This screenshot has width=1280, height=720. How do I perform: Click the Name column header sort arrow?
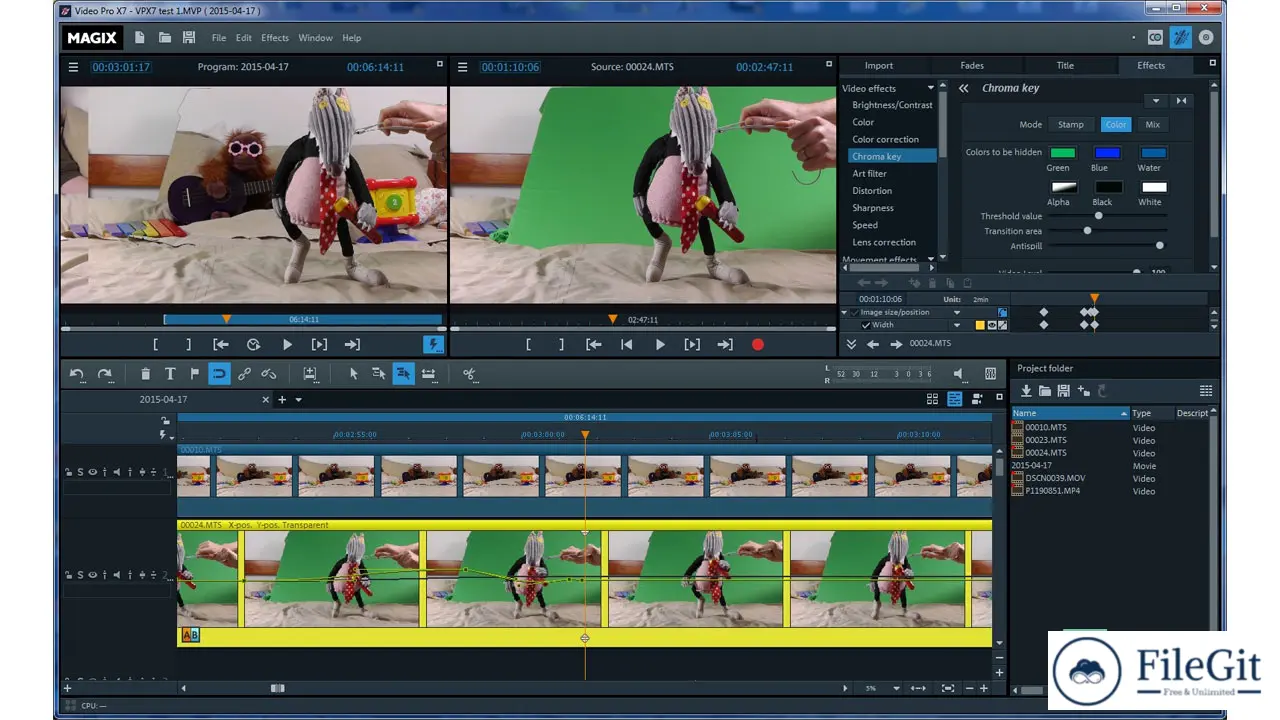[x=1124, y=413]
